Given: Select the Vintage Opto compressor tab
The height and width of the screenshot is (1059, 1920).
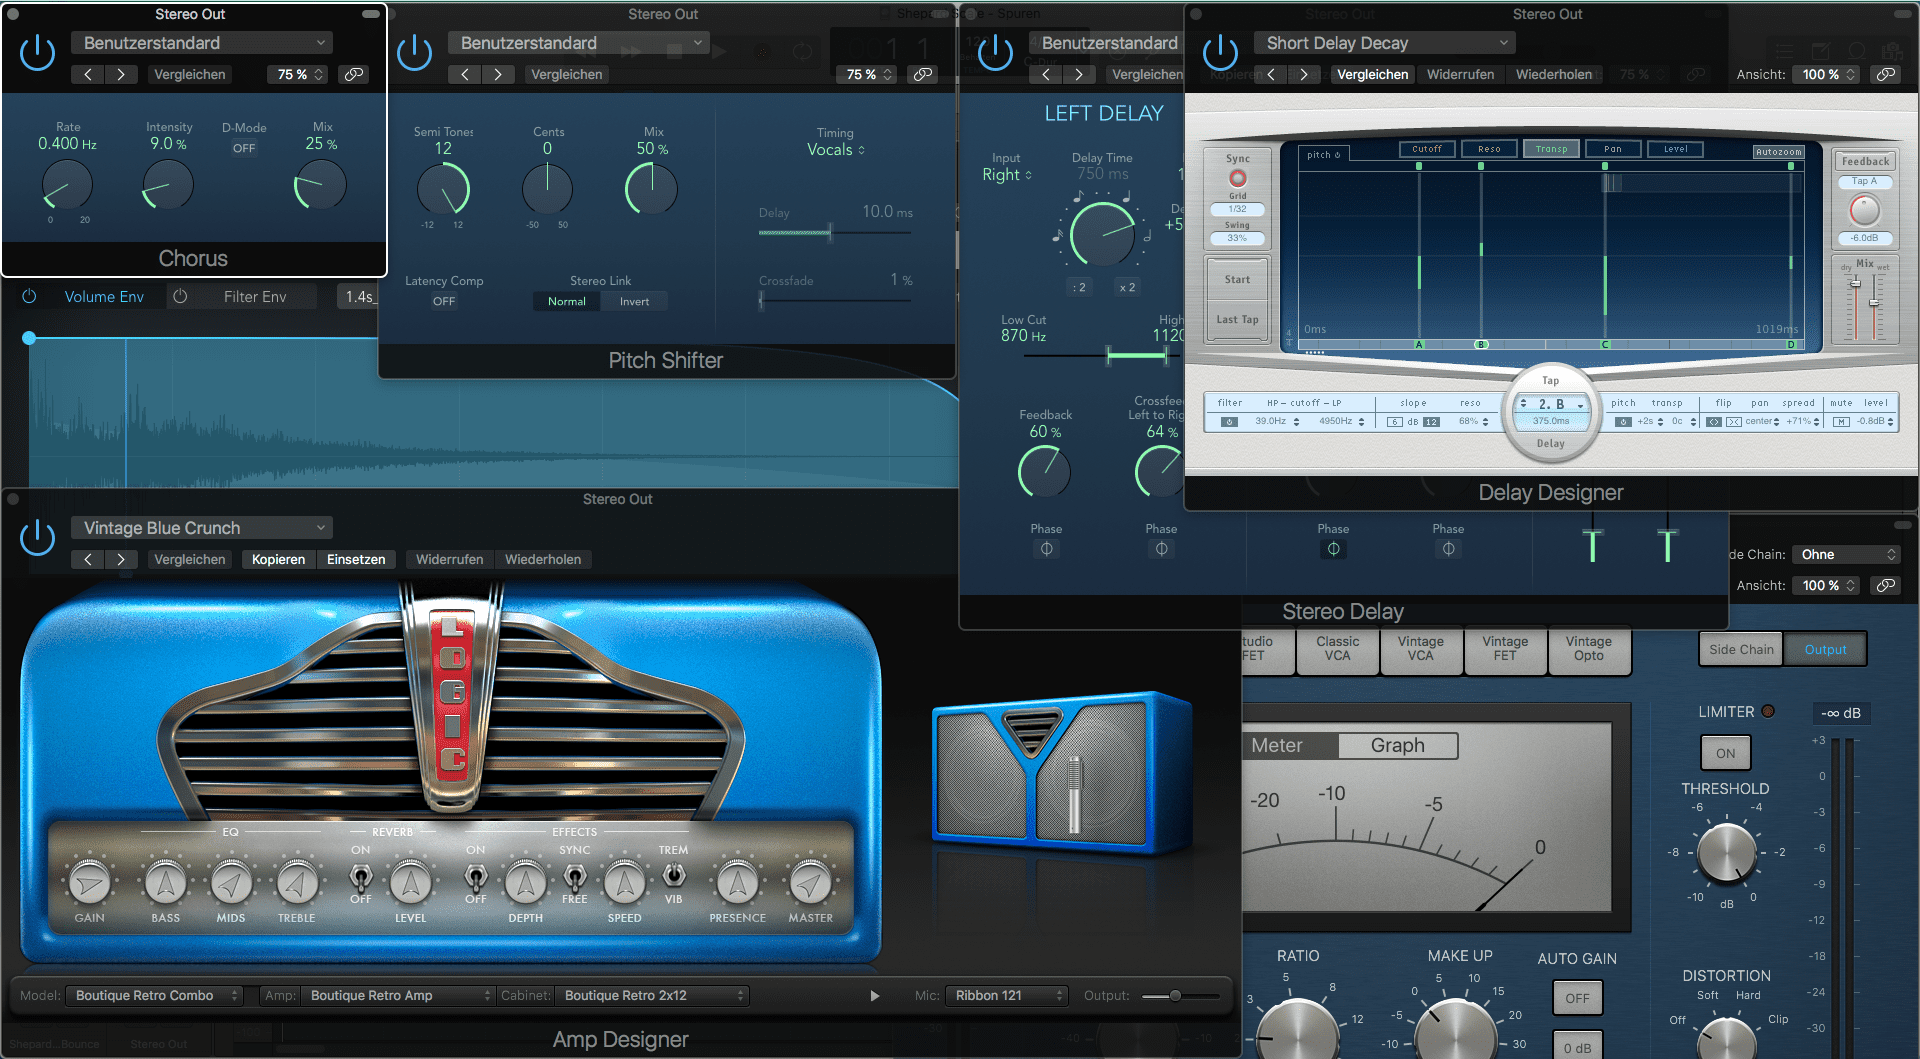Looking at the screenshot, I should tap(1588, 649).
